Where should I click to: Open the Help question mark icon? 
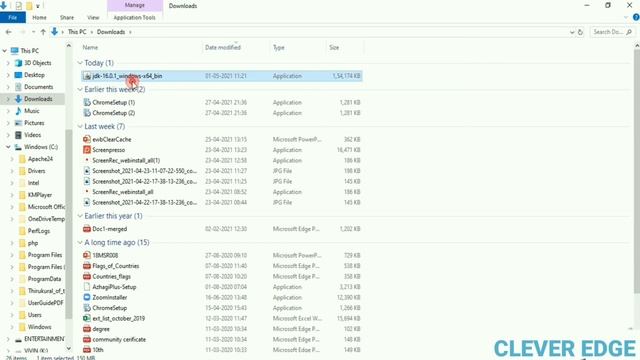tap(636, 17)
